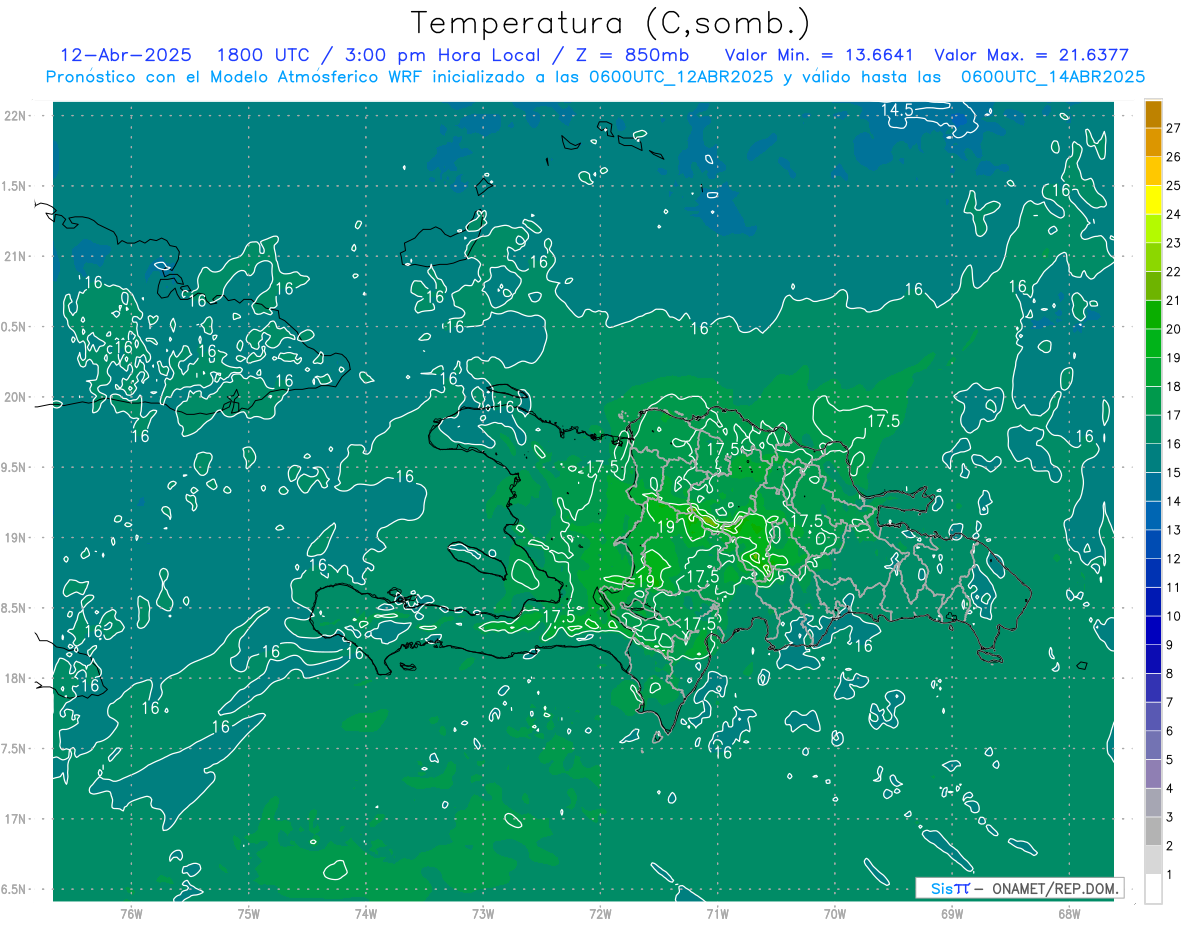Click the "20N" latitude label
Screen dimensions: 1200x927
point(16,397)
